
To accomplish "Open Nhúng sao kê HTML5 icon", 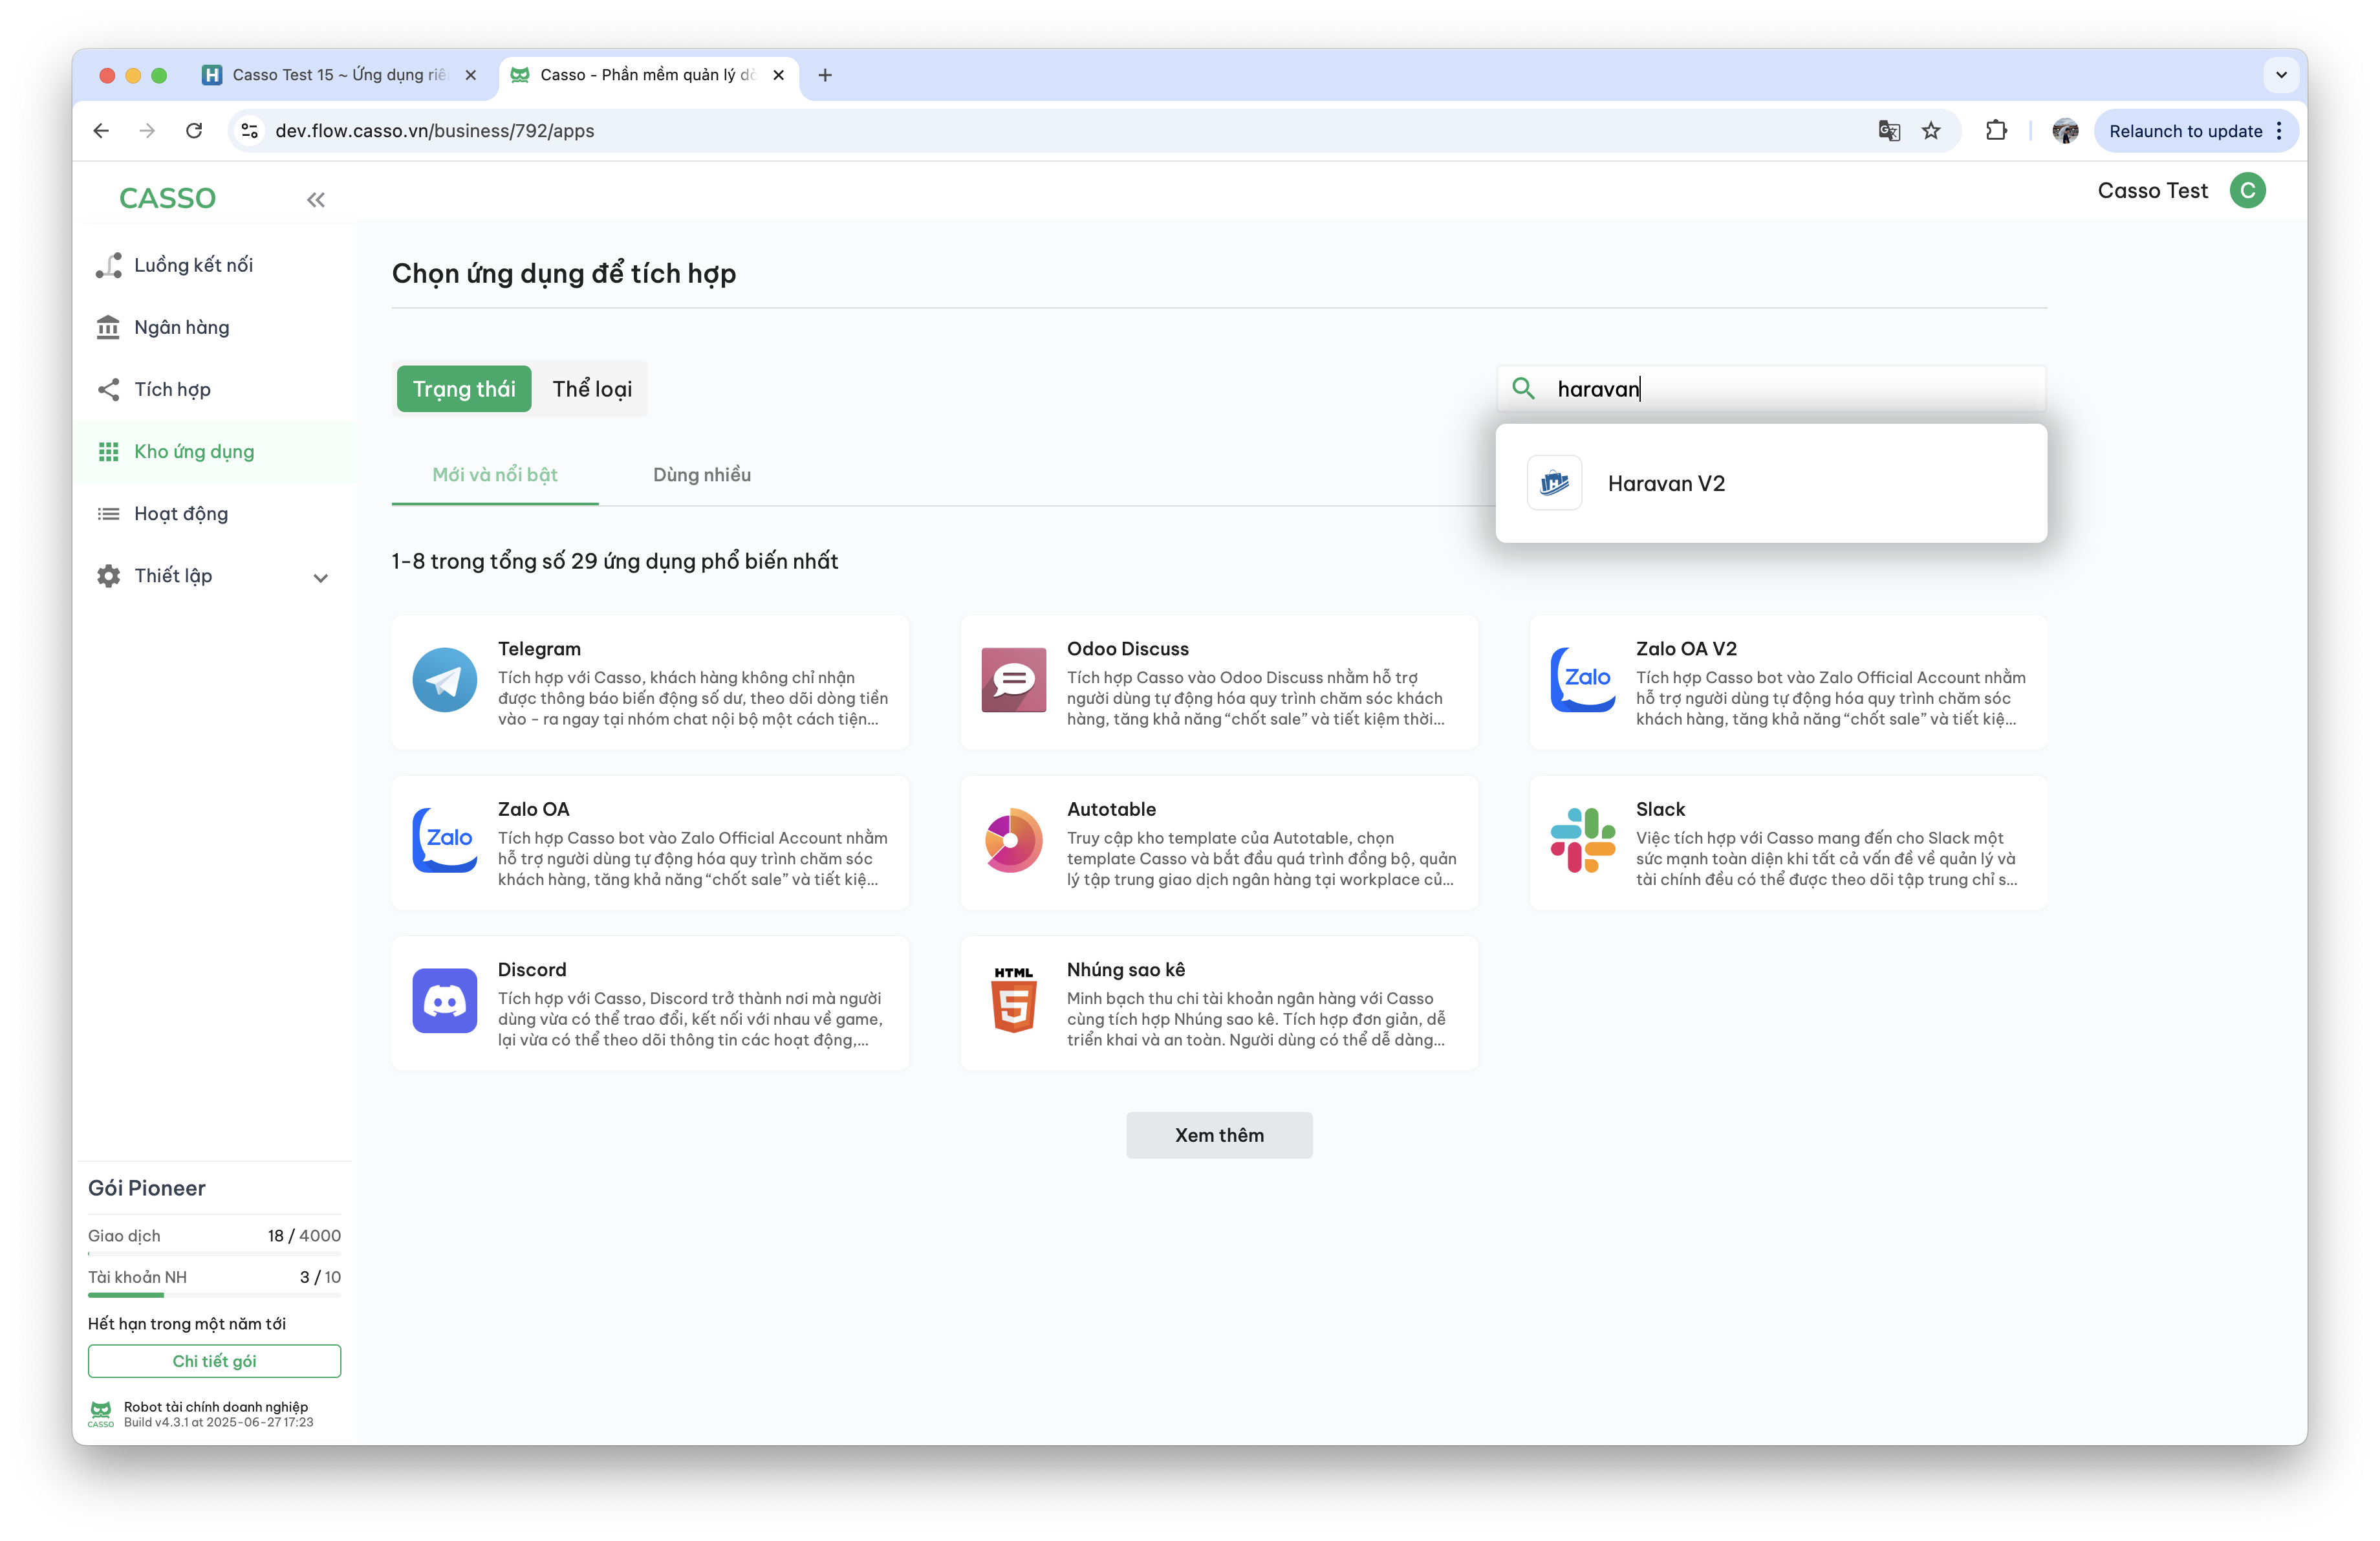I will click(x=1013, y=1000).
